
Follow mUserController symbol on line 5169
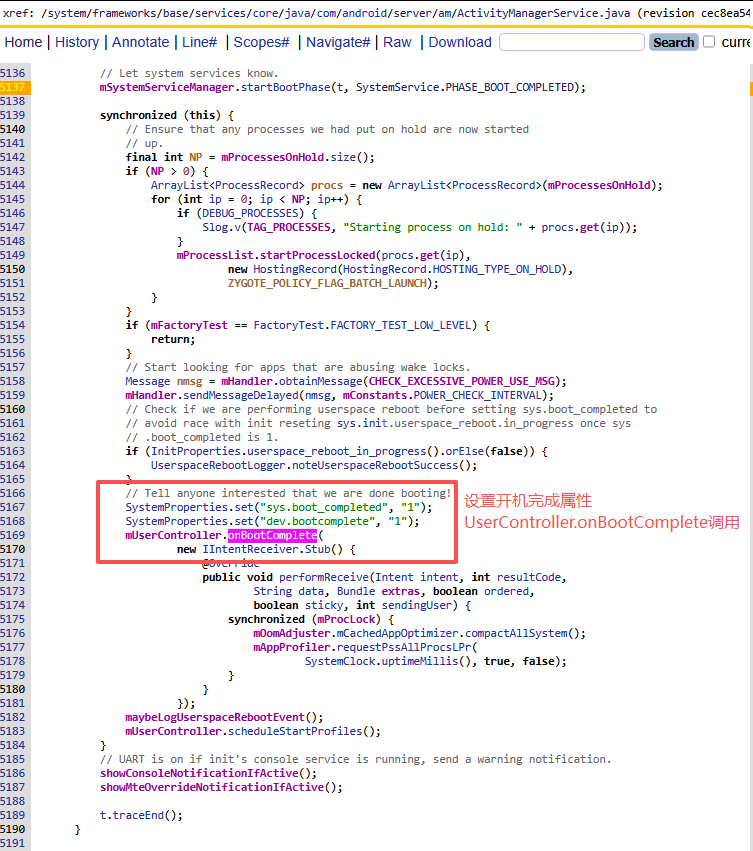click(173, 535)
